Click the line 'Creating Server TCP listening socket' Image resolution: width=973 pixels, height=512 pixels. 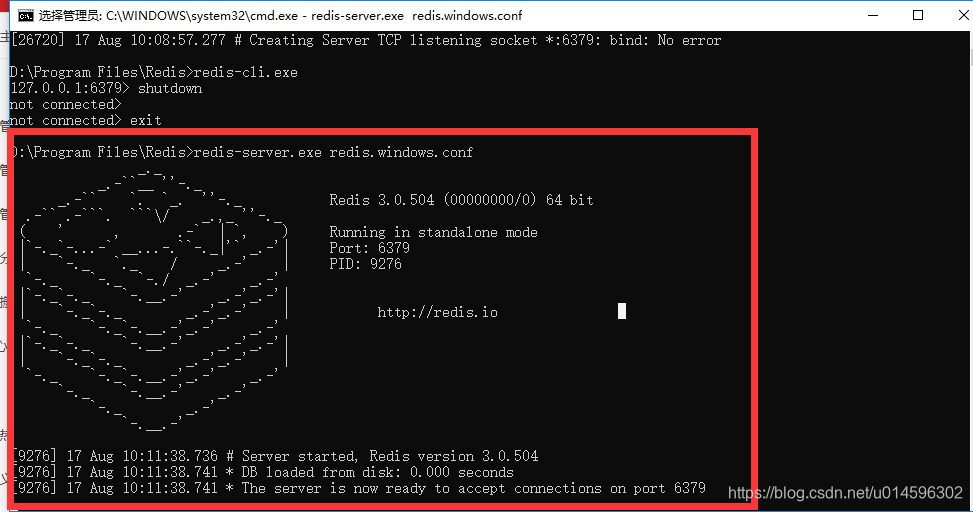[x=366, y=40]
